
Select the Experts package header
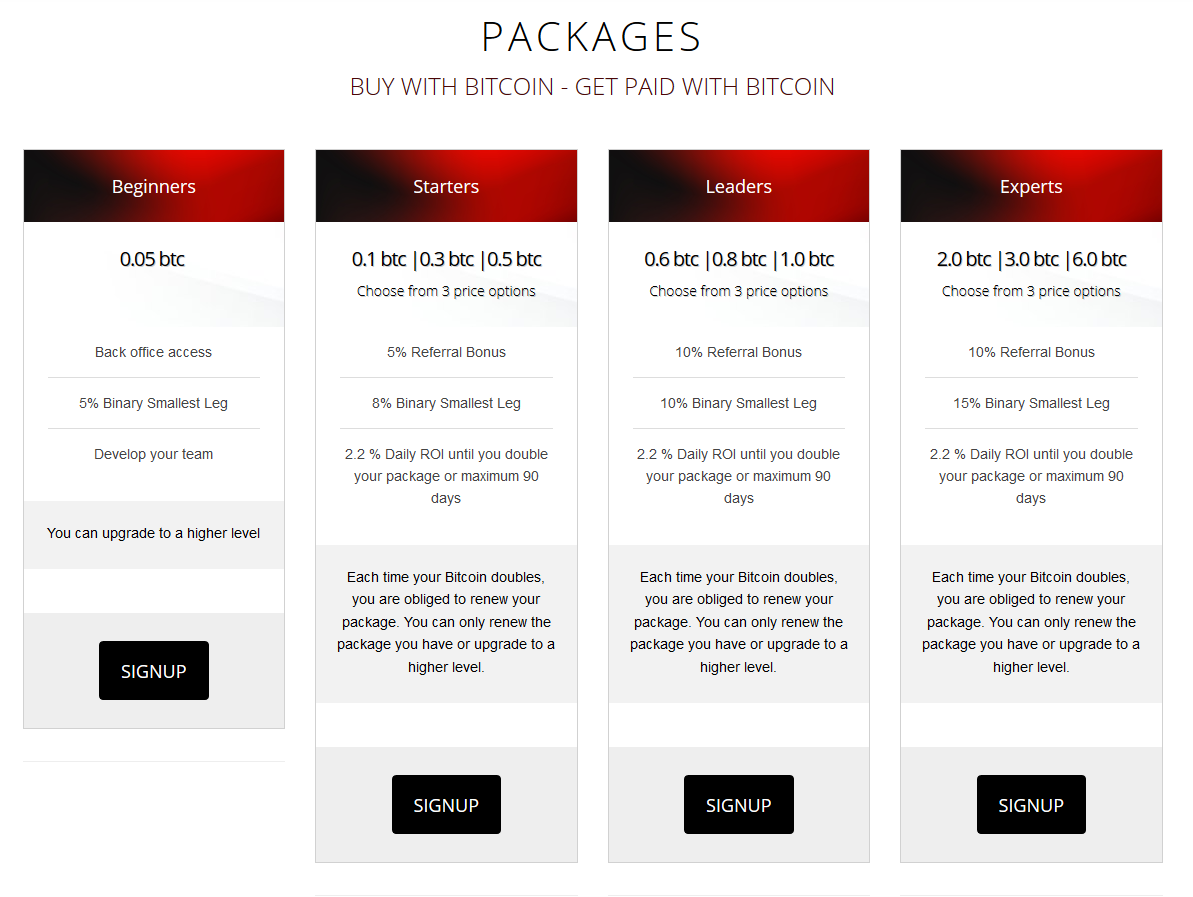pyautogui.click(x=1031, y=186)
